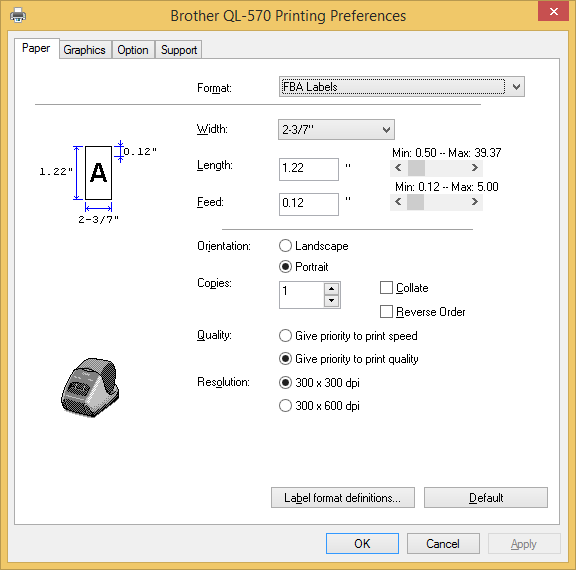Switch to the Graphics tab
Viewport: 576px width, 570px height.
click(x=84, y=50)
